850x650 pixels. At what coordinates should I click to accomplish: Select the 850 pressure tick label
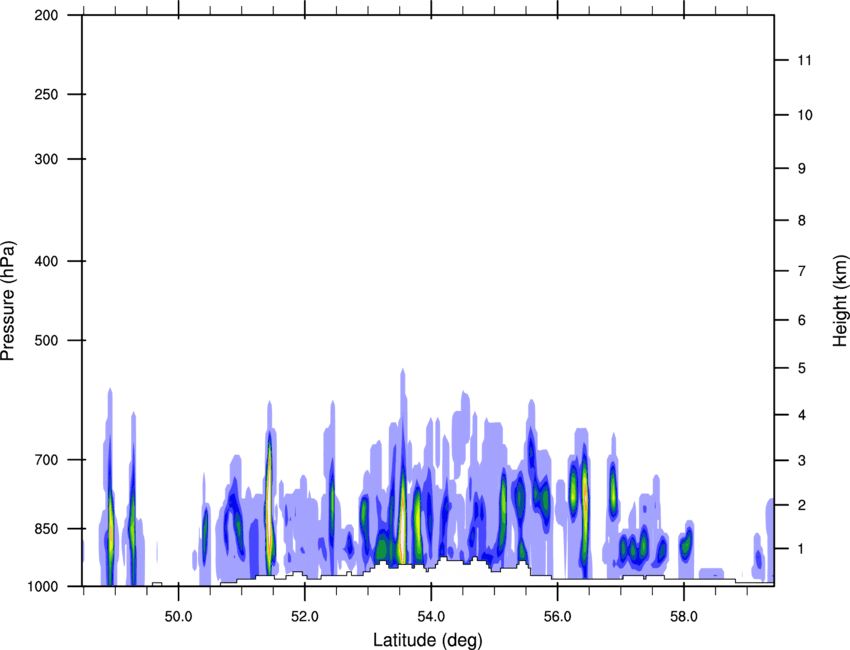46,529
